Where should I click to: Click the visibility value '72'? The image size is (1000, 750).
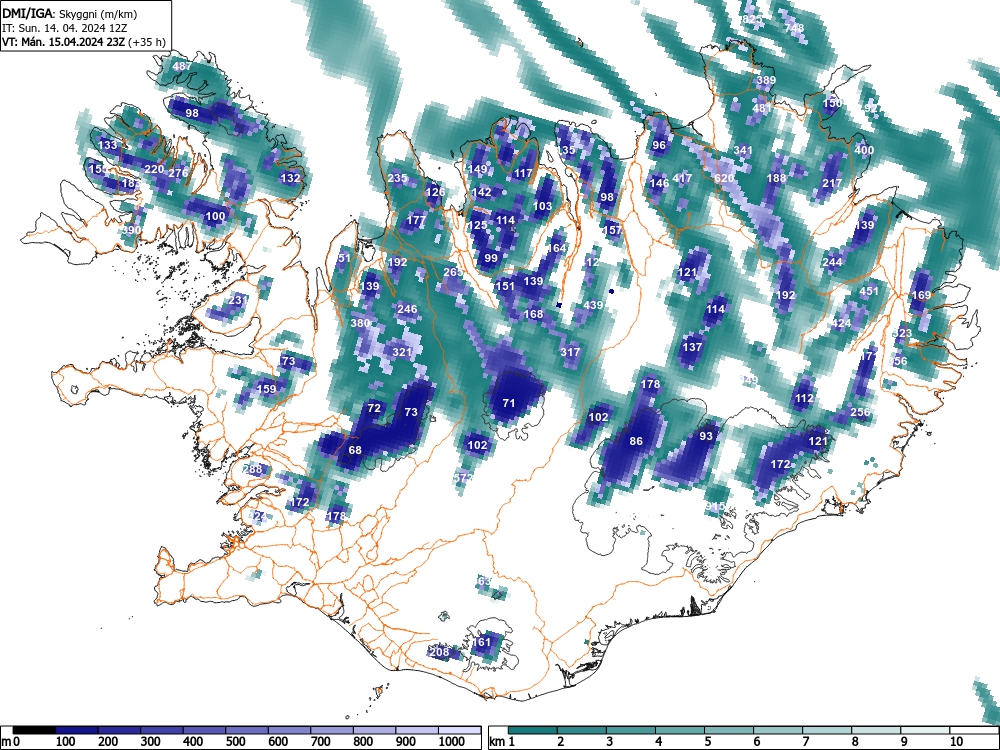point(374,408)
